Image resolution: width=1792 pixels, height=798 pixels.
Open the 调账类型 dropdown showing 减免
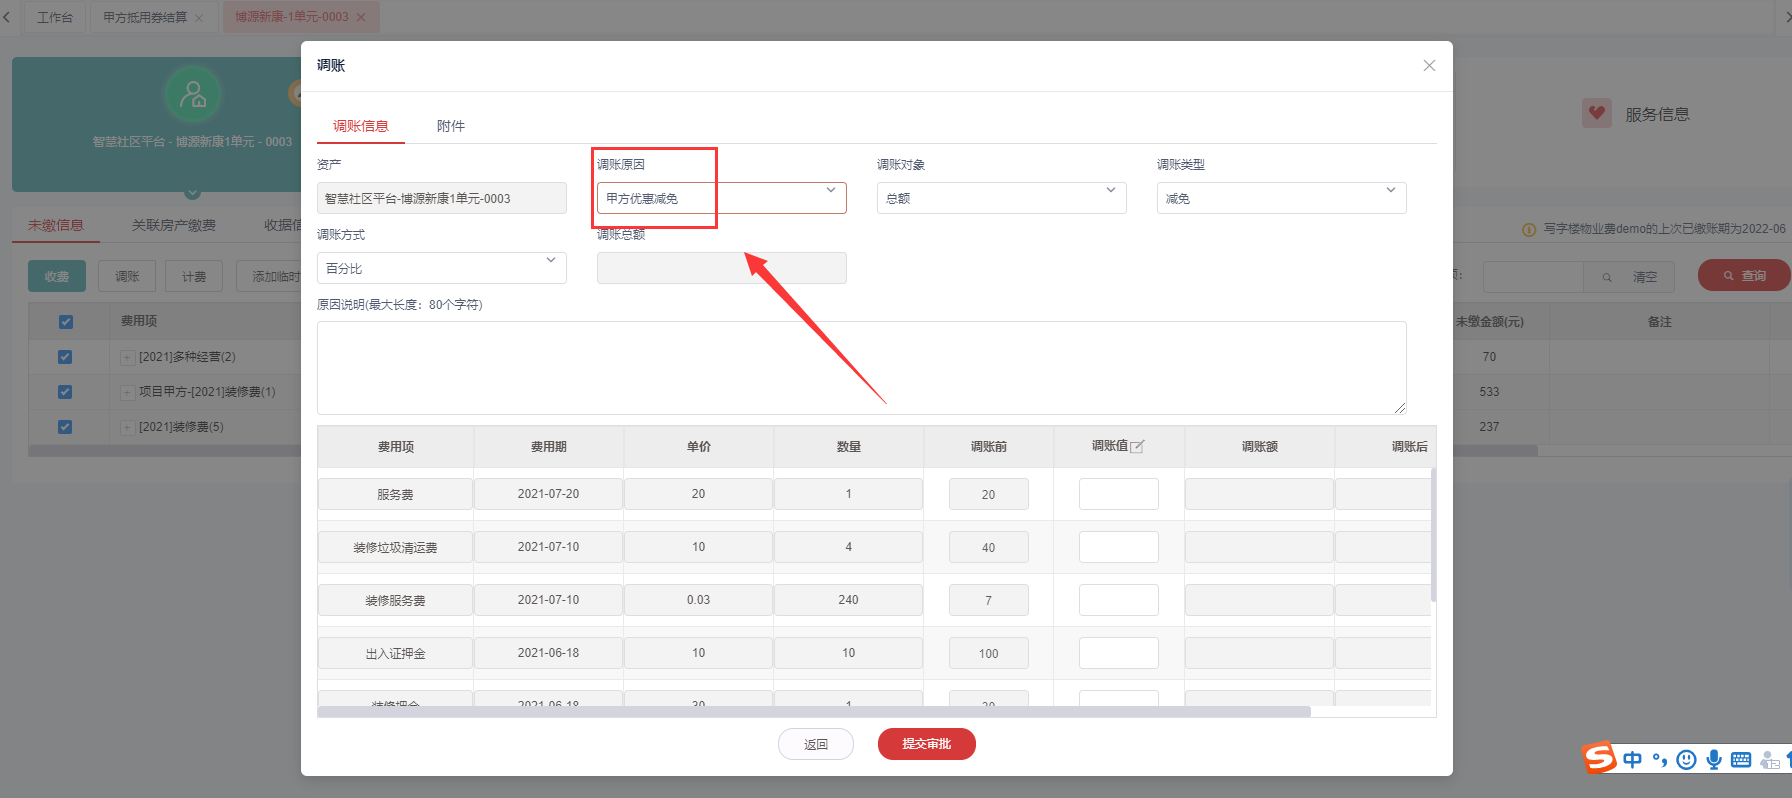coord(1281,198)
